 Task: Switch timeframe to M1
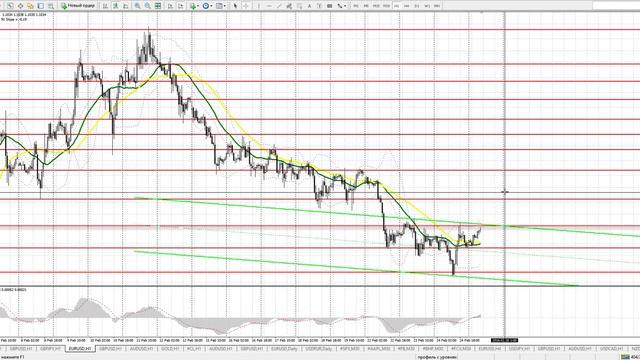356,6
